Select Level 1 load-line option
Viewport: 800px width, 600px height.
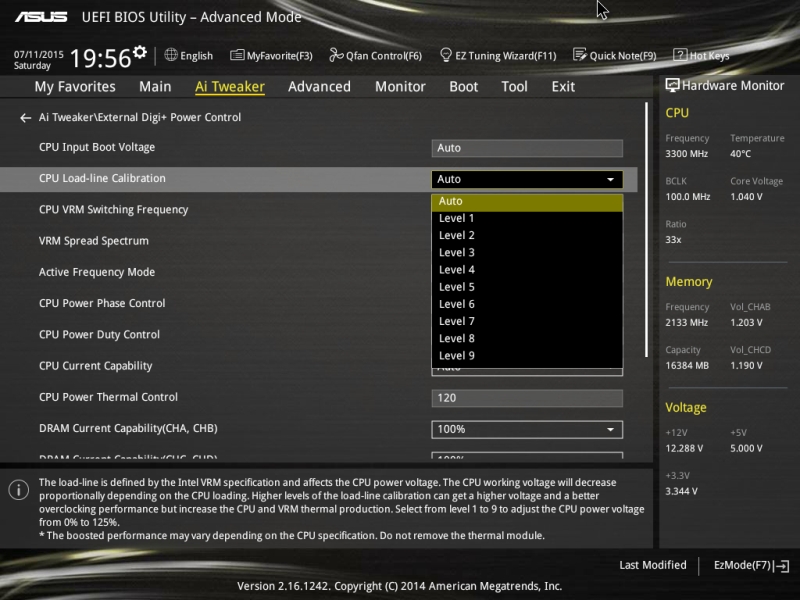(527, 218)
